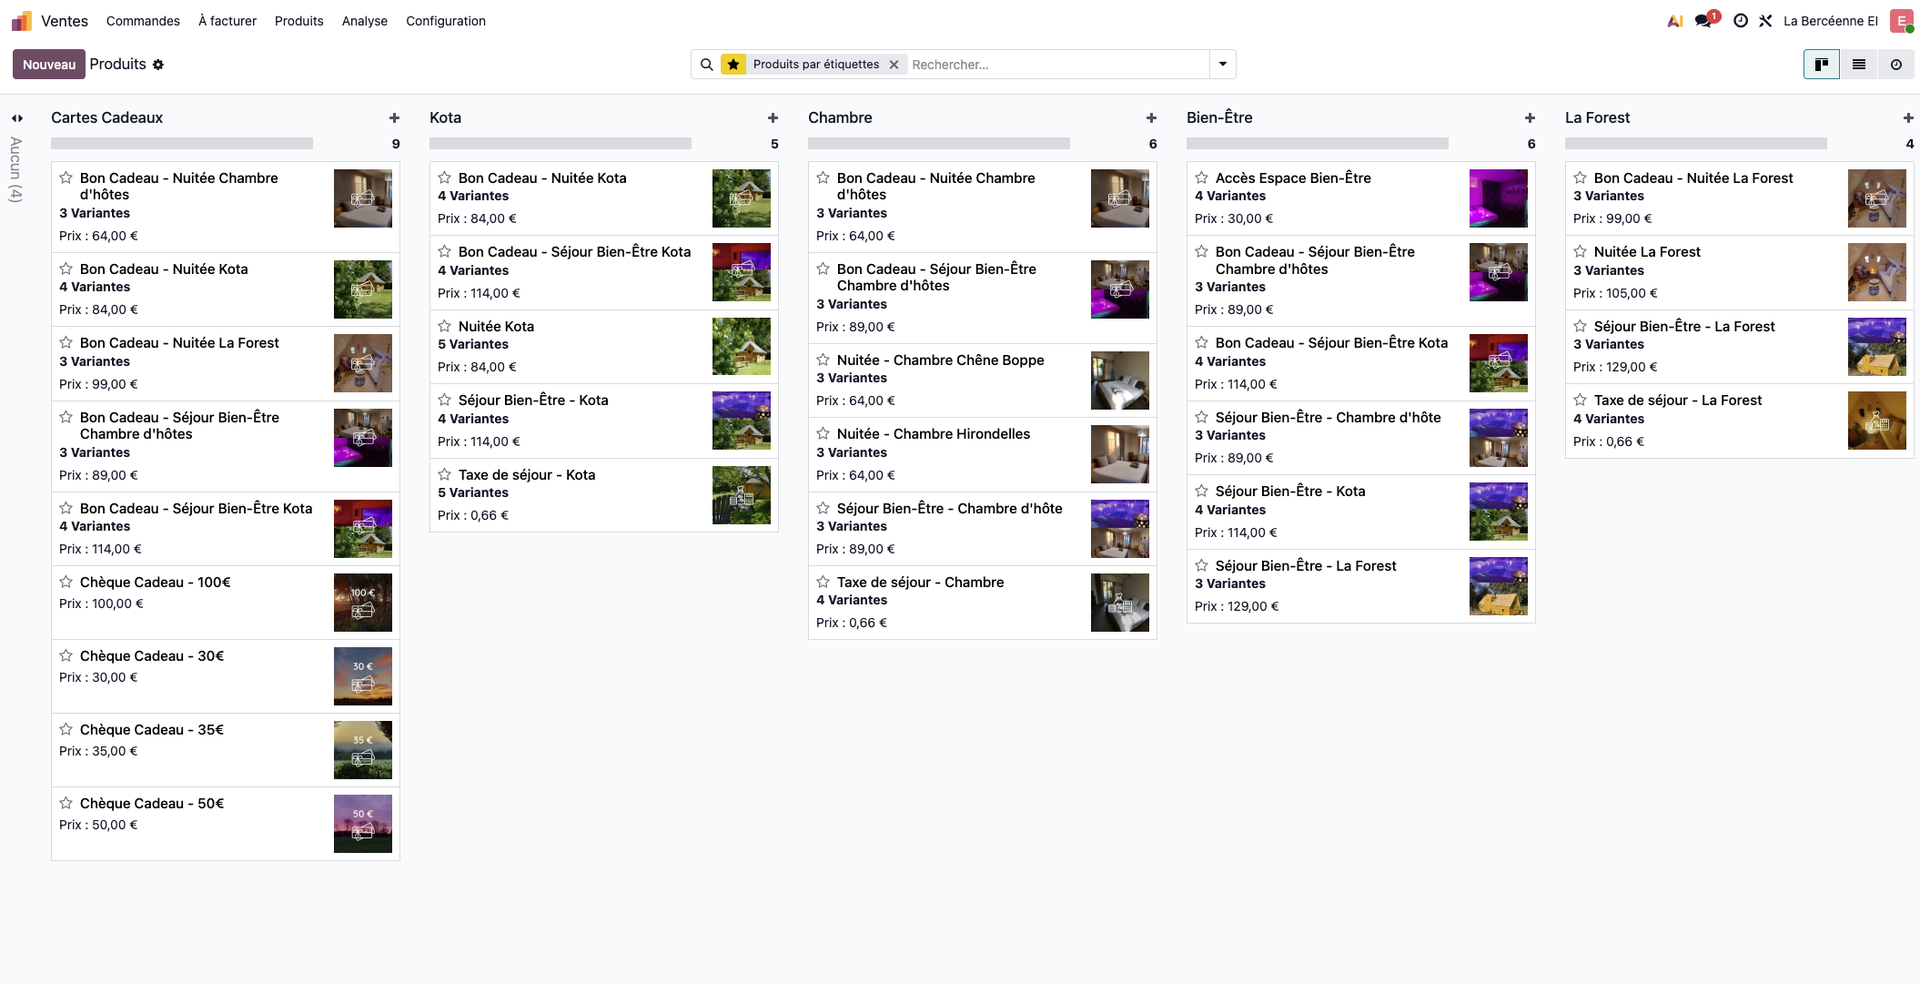Add a product in the Kota column
Screen dimensions: 1920x984
click(x=772, y=118)
